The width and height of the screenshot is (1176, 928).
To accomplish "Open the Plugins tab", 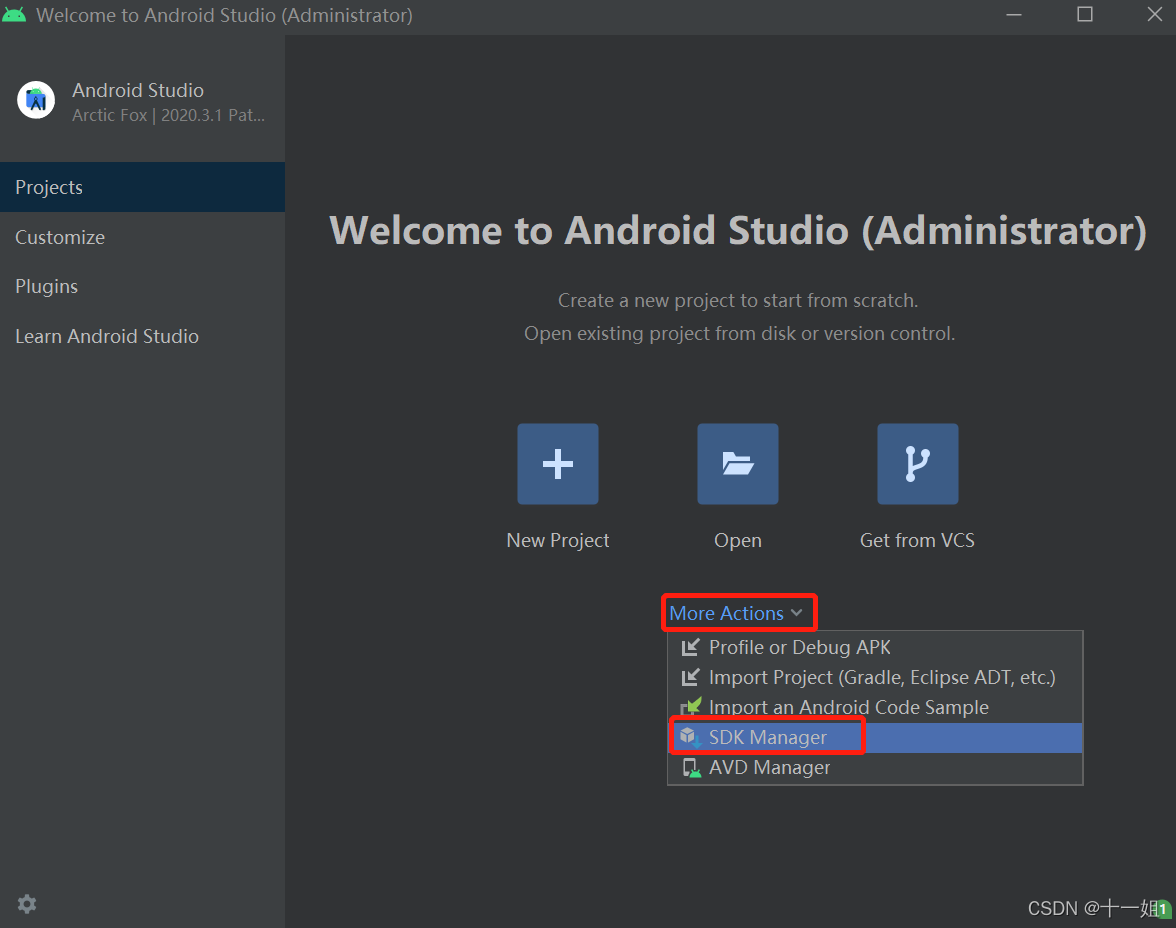I will tap(142, 287).
